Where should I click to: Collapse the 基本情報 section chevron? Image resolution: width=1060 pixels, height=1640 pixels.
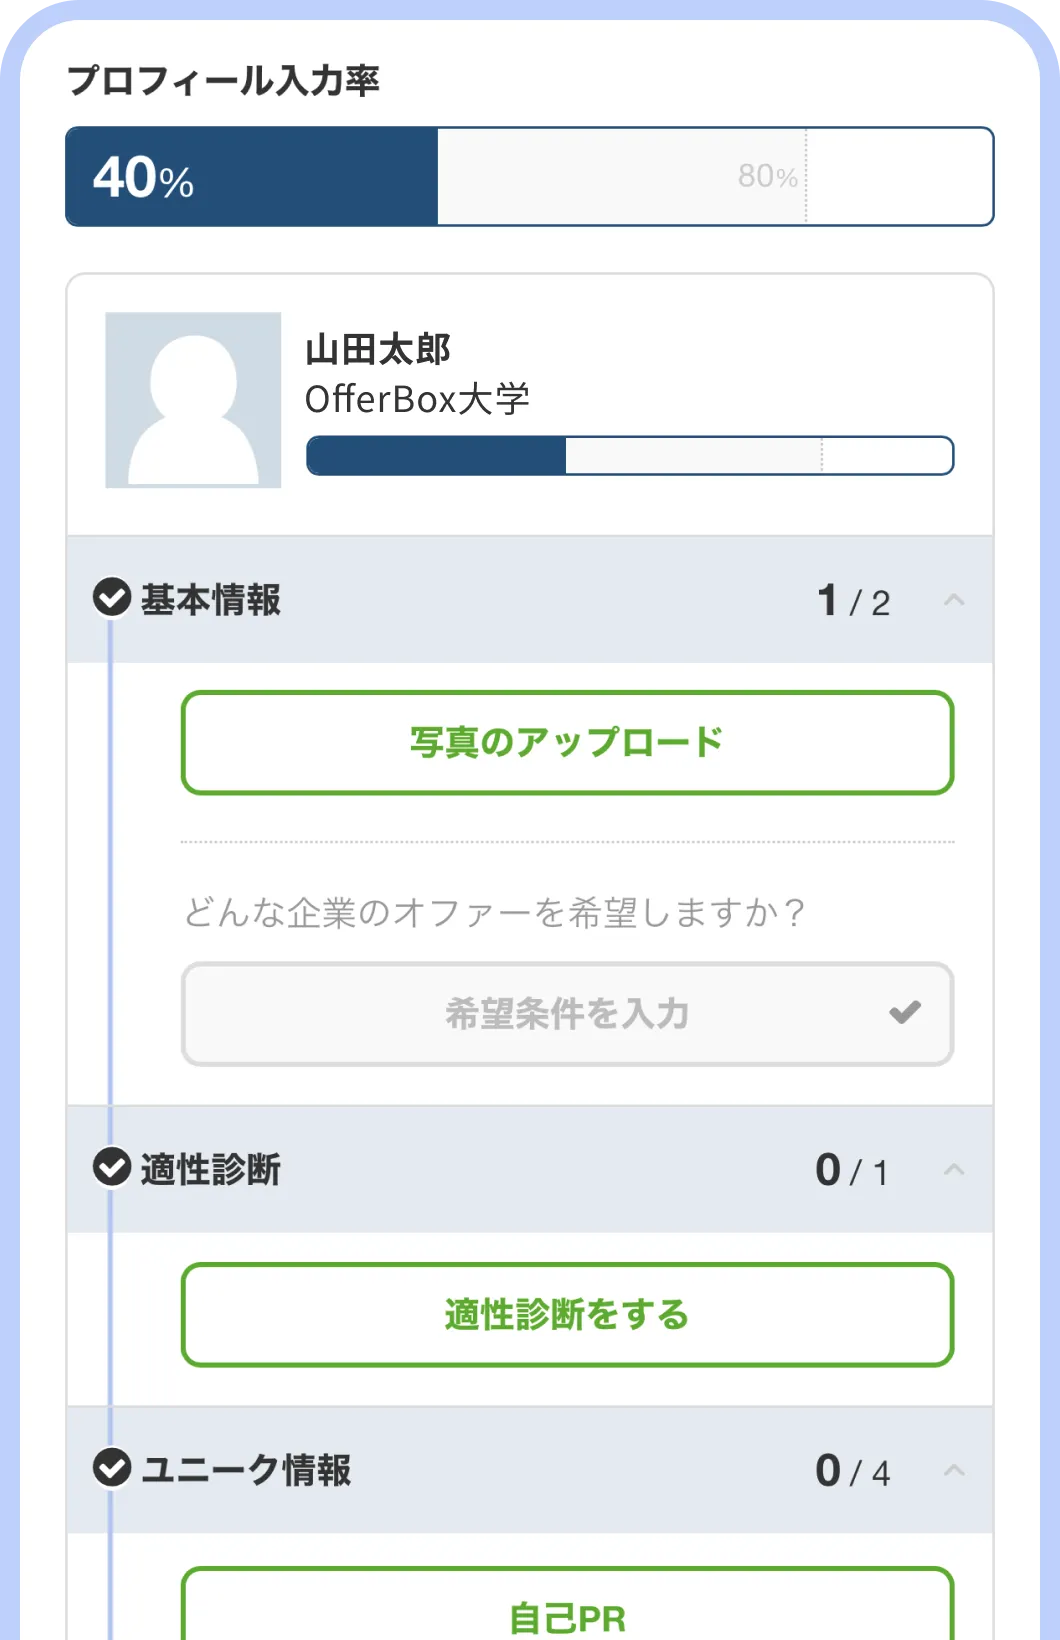coord(954,600)
